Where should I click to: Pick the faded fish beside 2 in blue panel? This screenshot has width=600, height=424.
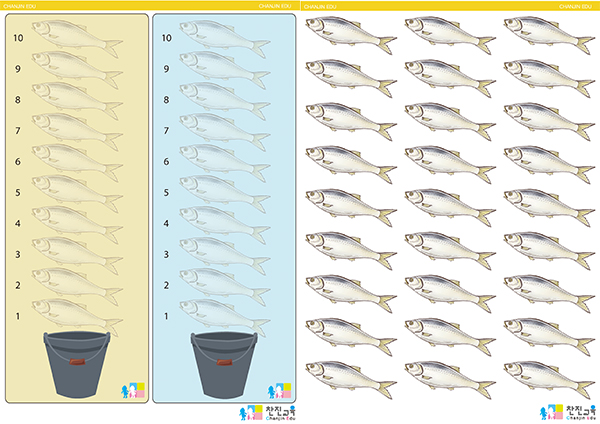tap(225, 287)
